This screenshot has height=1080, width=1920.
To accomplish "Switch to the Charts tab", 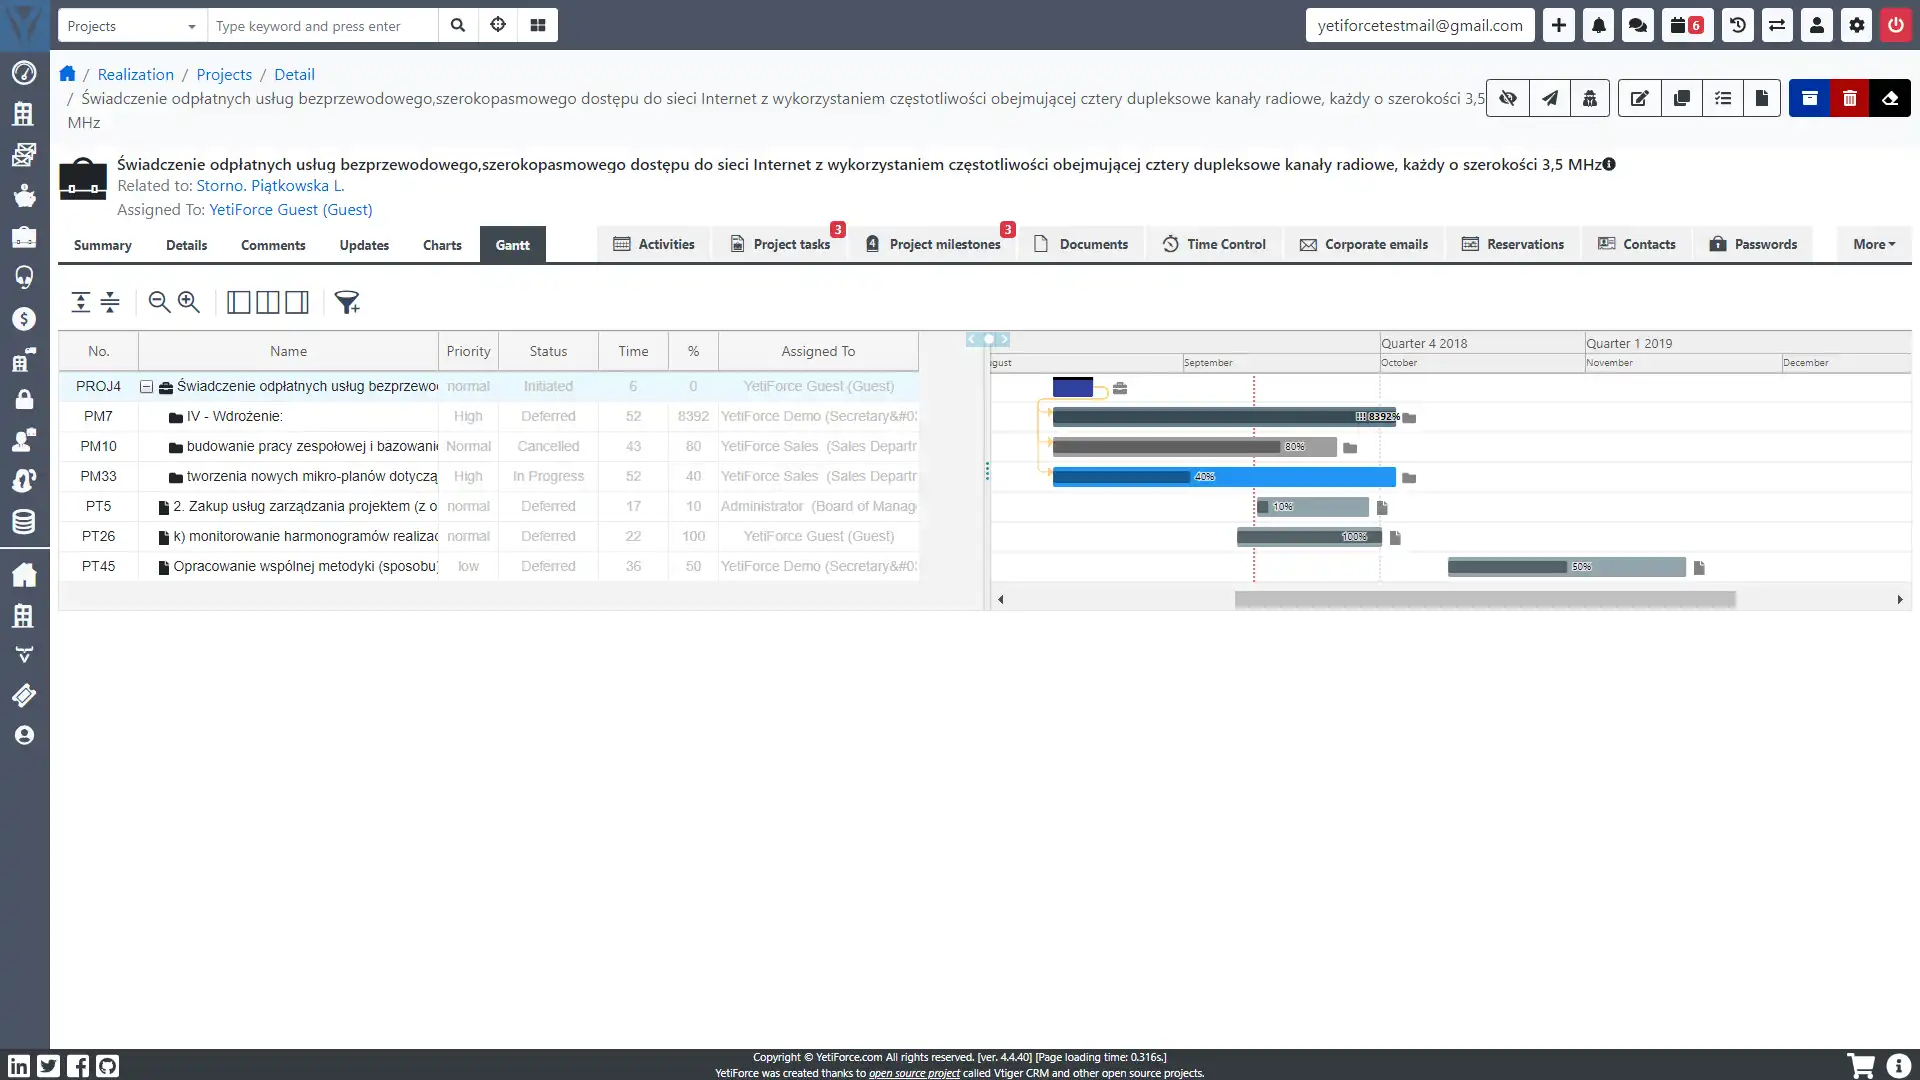I will (442, 244).
